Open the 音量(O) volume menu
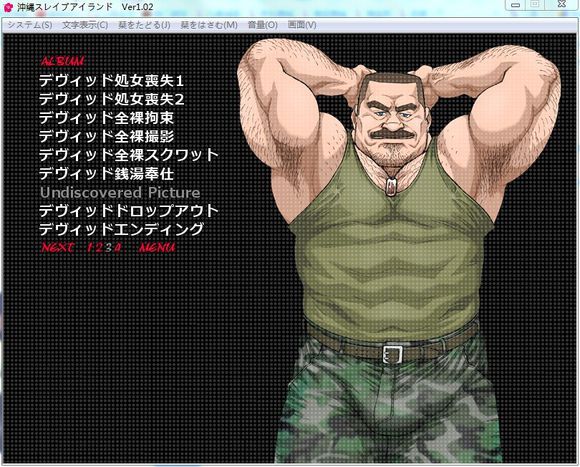Viewport: 580px width, 467px height. click(262, 25)
